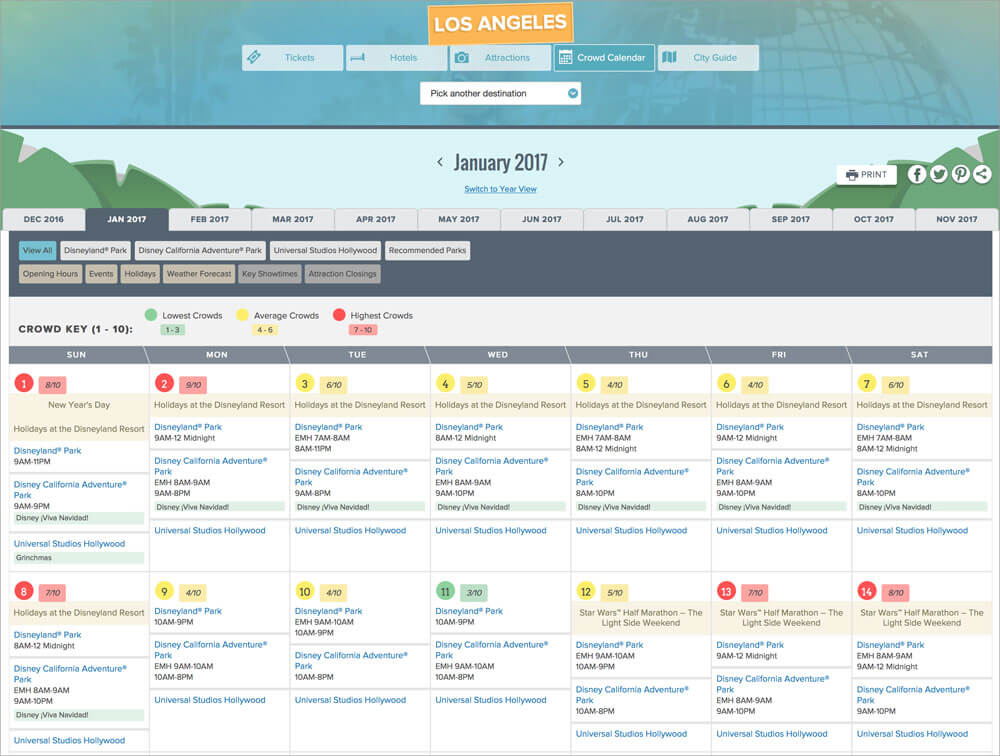1000x756 pixels.
Task: Click the Tickets ticket icon
Action: click(256, 57)
